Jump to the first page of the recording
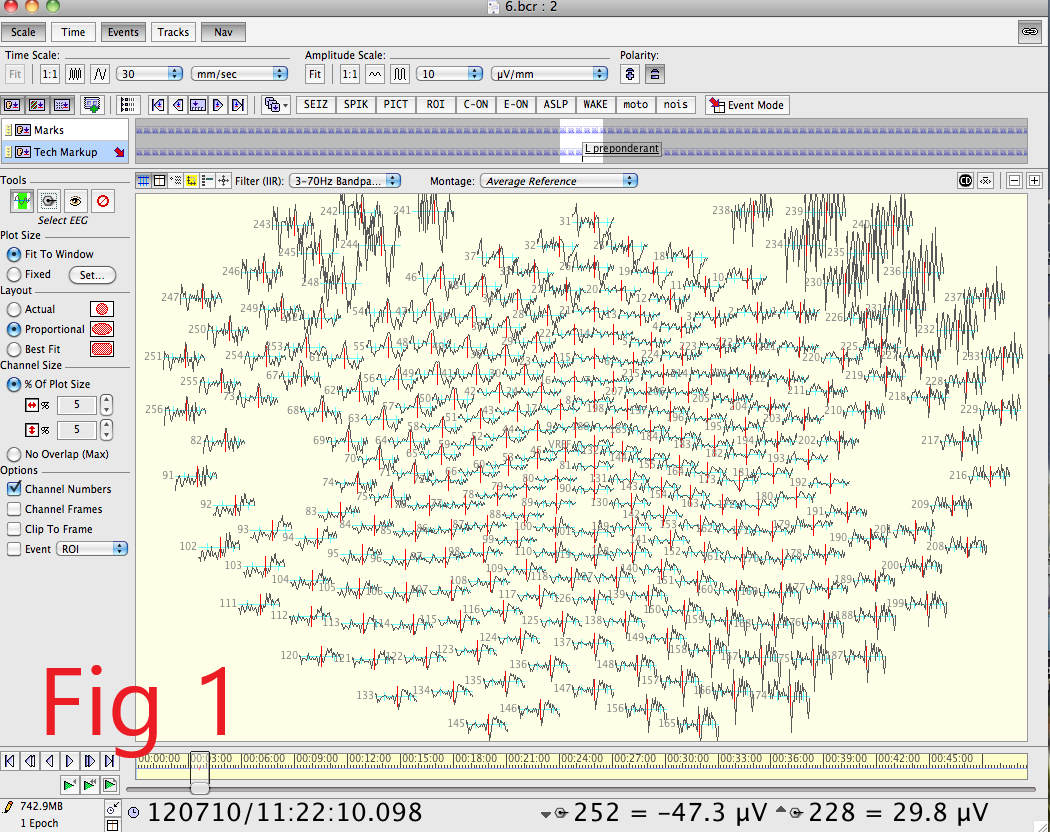This screenshot has height=832, width=1050. [10, 761]
